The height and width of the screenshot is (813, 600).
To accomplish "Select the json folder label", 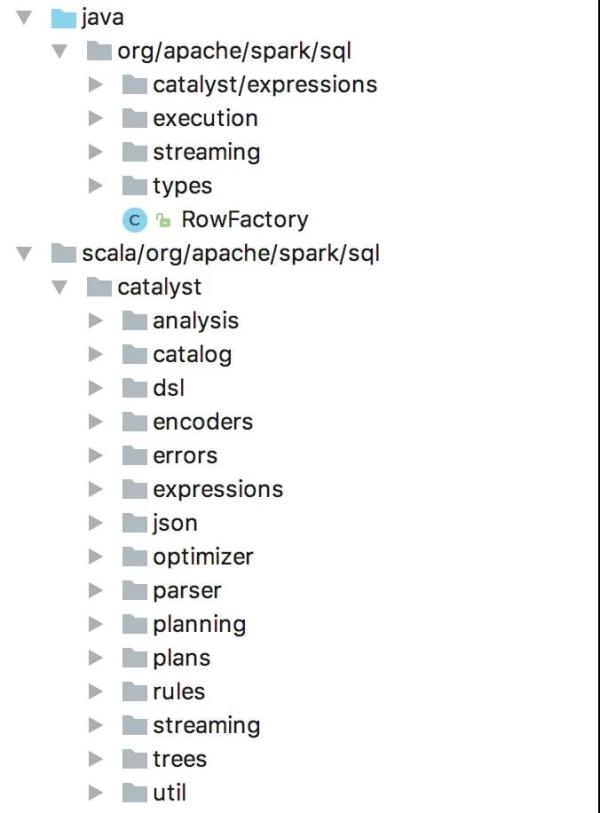I will pos(175,523).
